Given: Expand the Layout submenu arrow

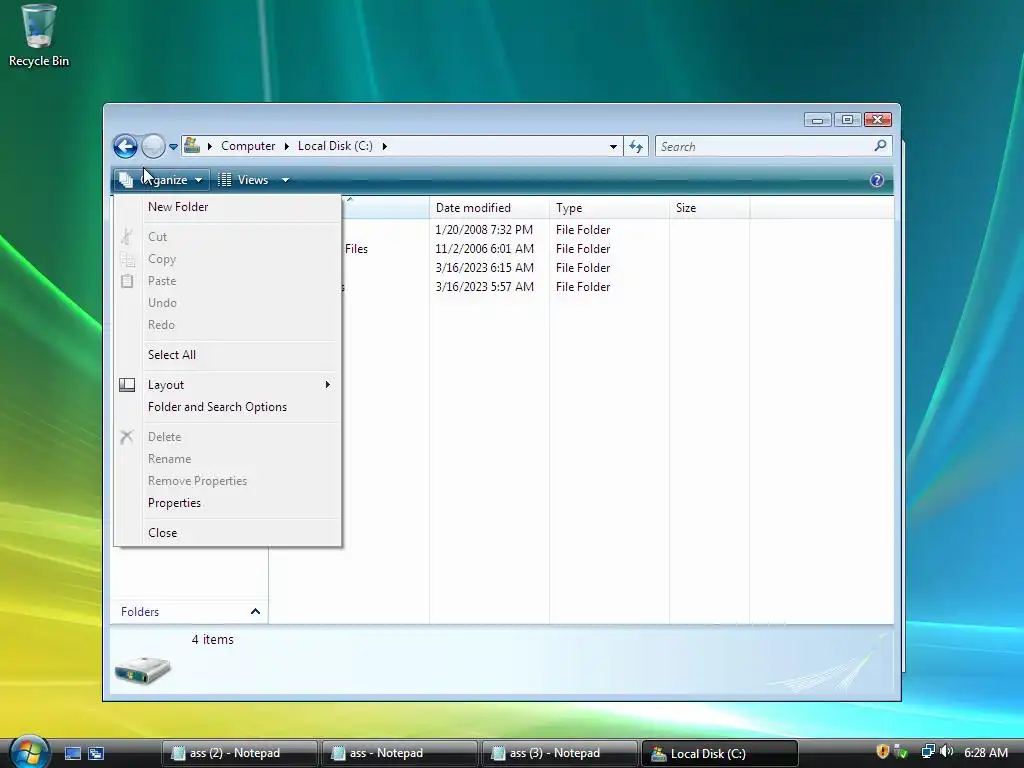Looking at the screenshot, I should pyautogui.click(x=328, y=385).
